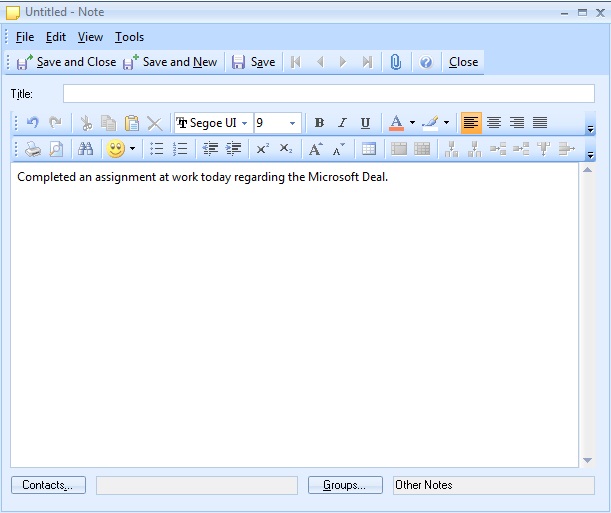The image size is (611, 513).
Task: Click the Save and Close button
Action: pos(67,62)
